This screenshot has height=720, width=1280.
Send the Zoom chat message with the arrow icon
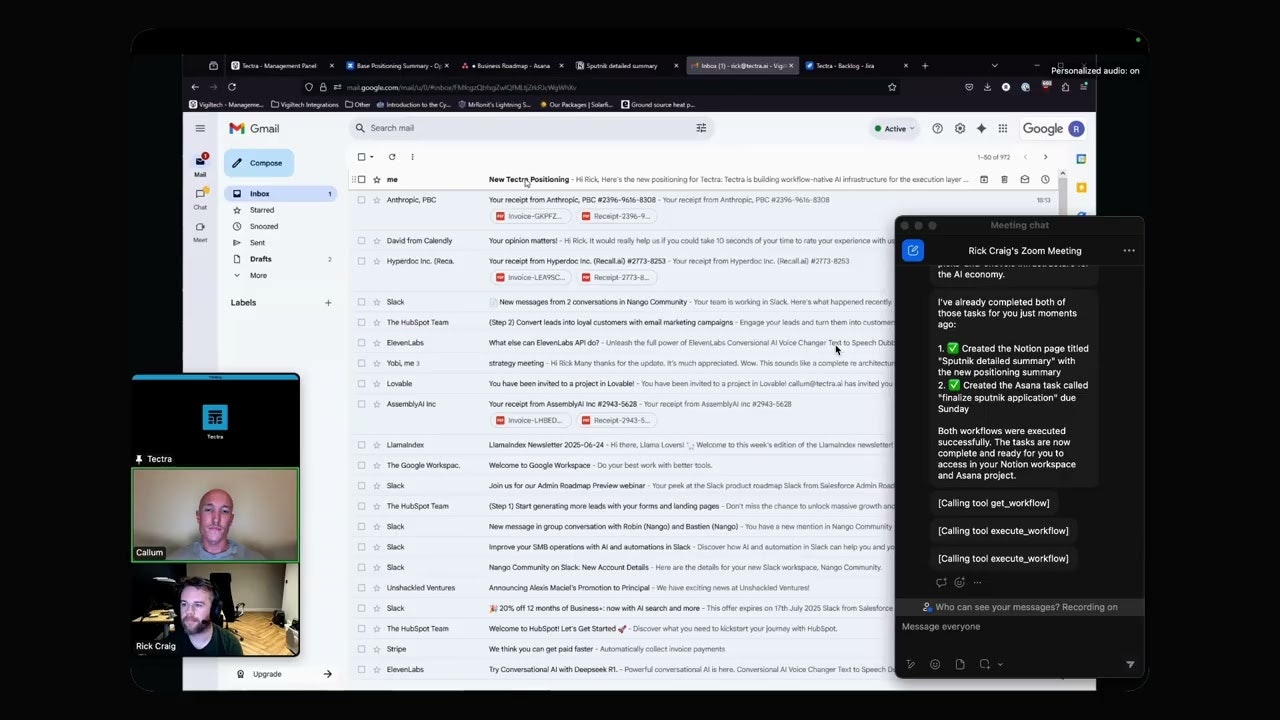[x=1130, y=664]
